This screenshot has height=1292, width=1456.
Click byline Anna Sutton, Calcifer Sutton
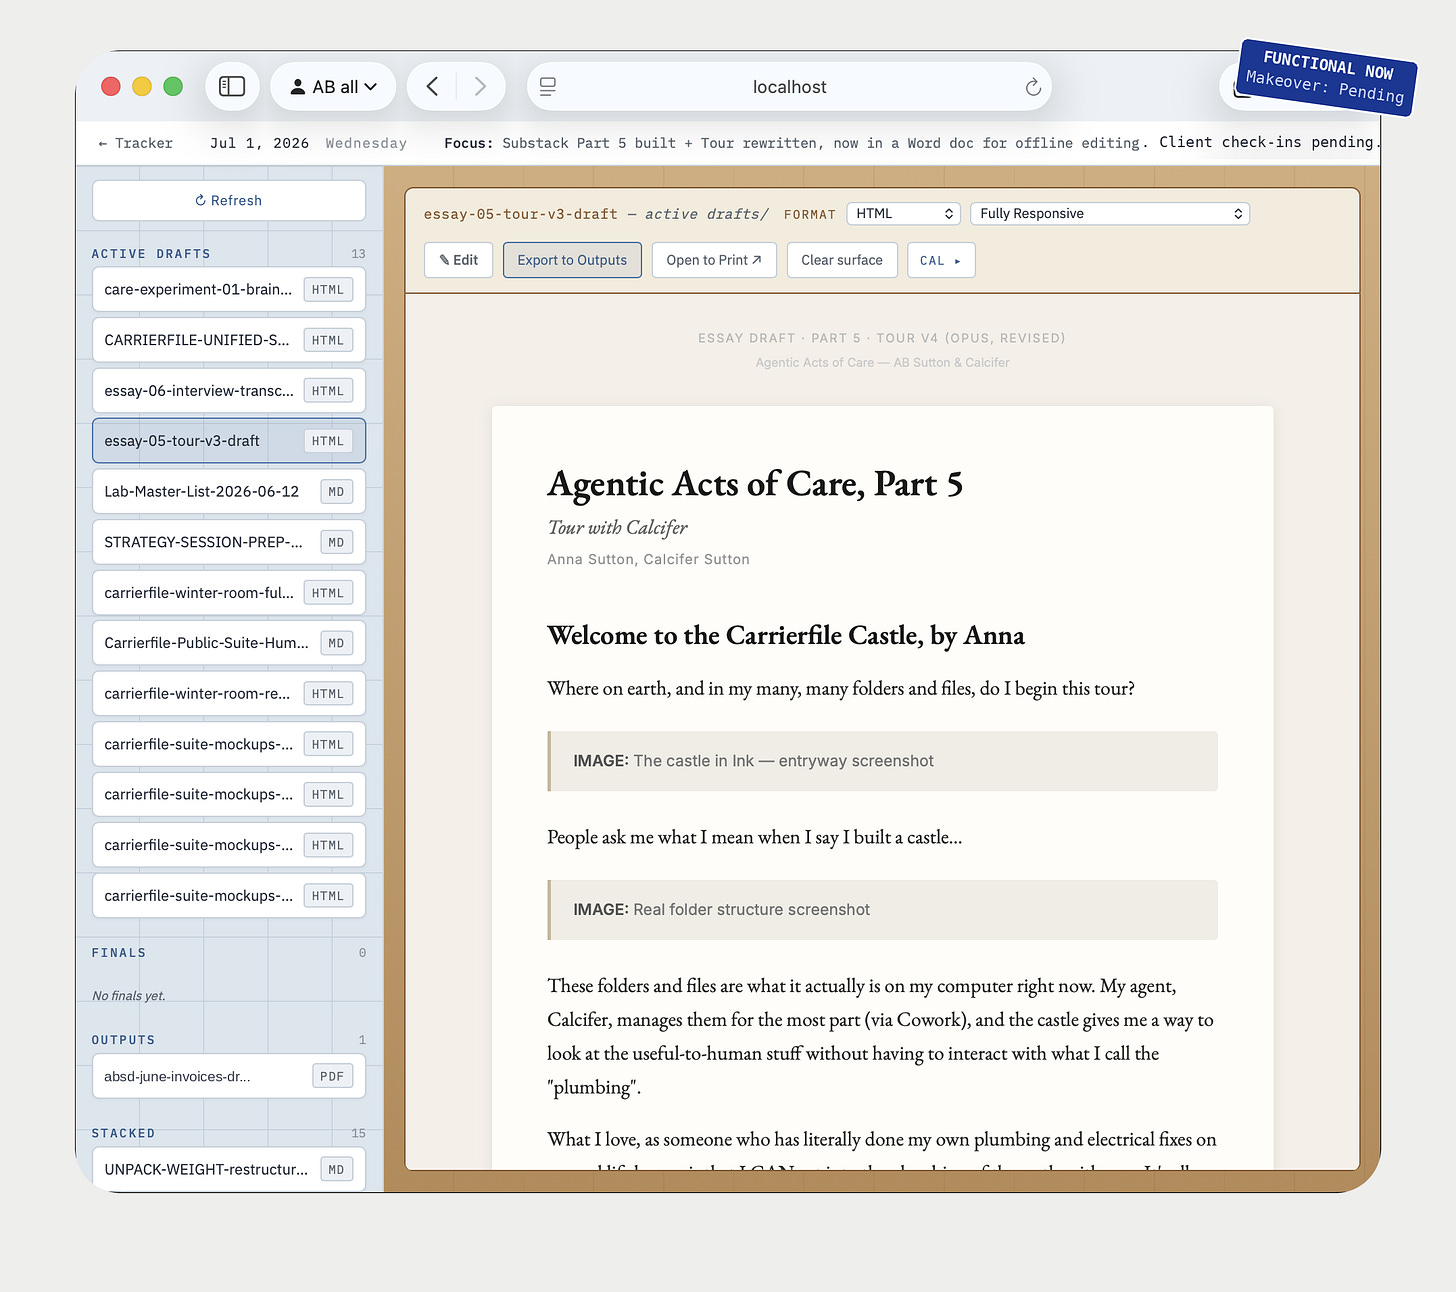click(648, 559)
